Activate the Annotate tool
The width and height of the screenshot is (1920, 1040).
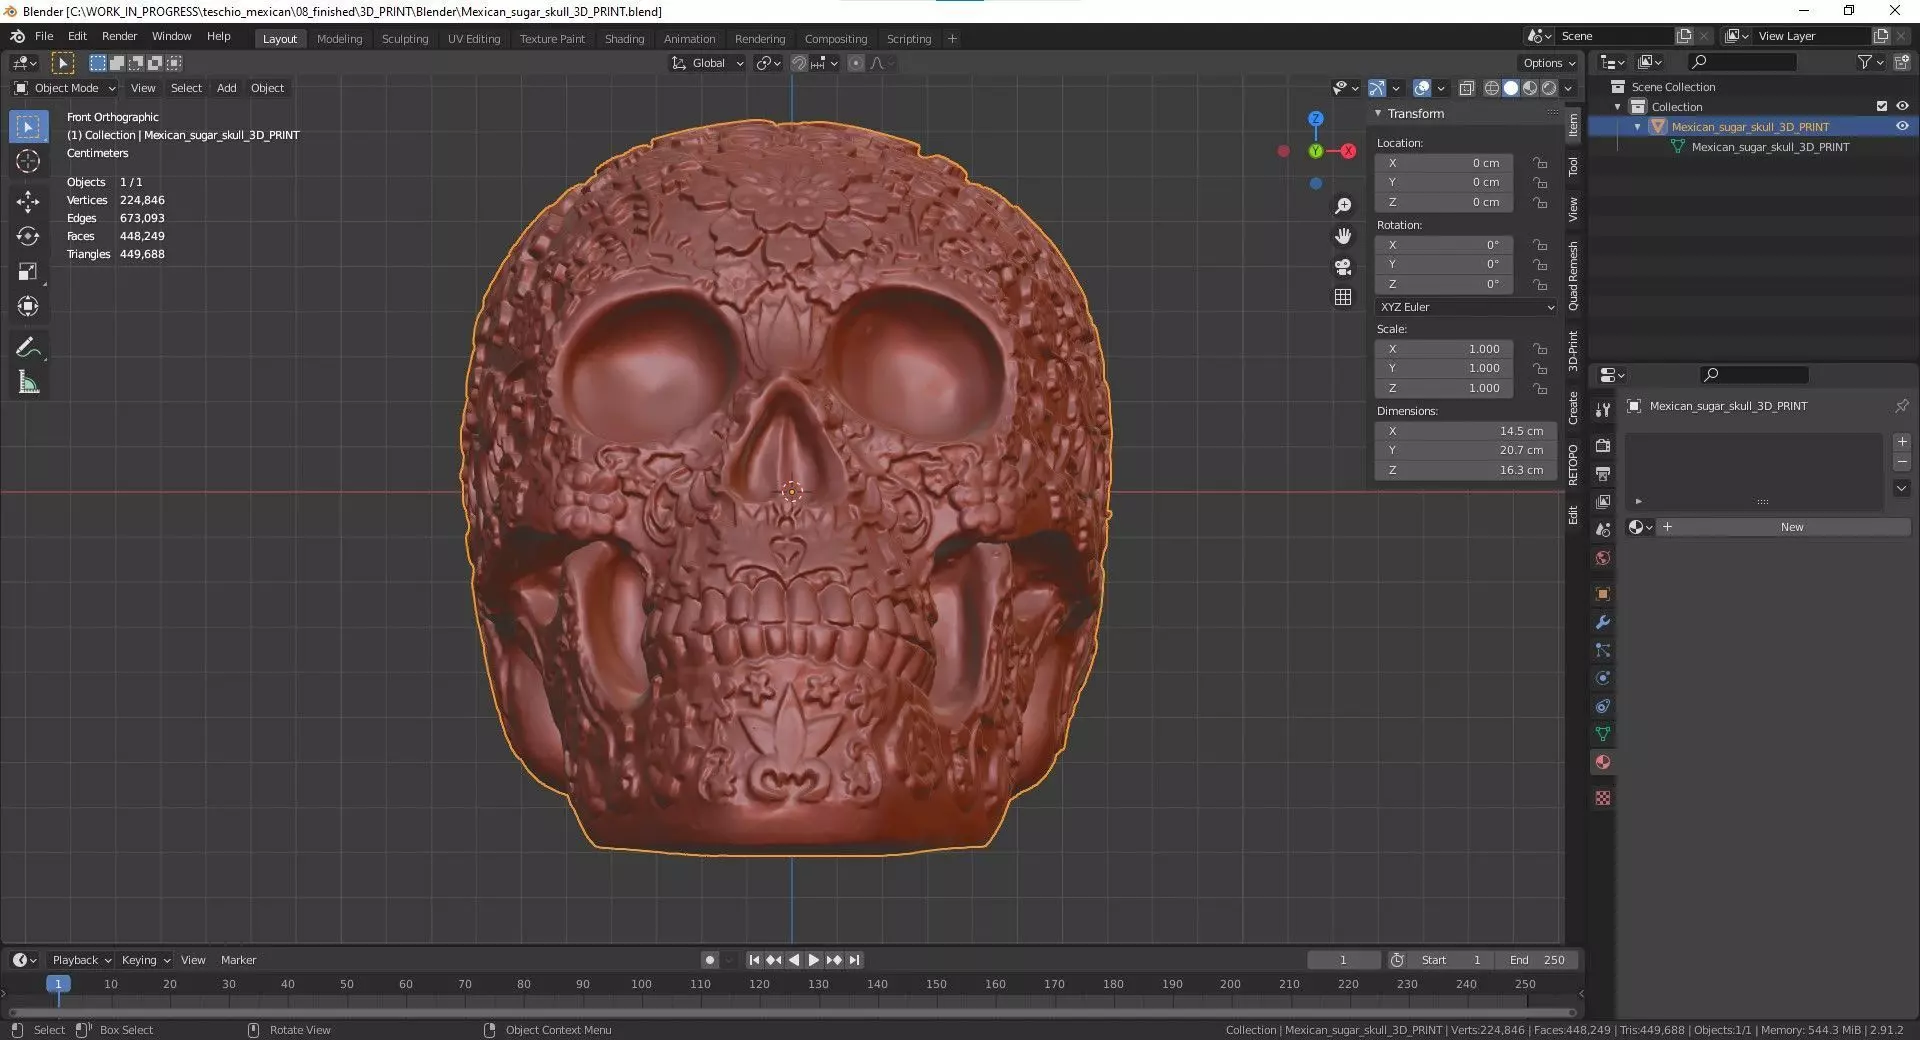click(x=28, y=348)
